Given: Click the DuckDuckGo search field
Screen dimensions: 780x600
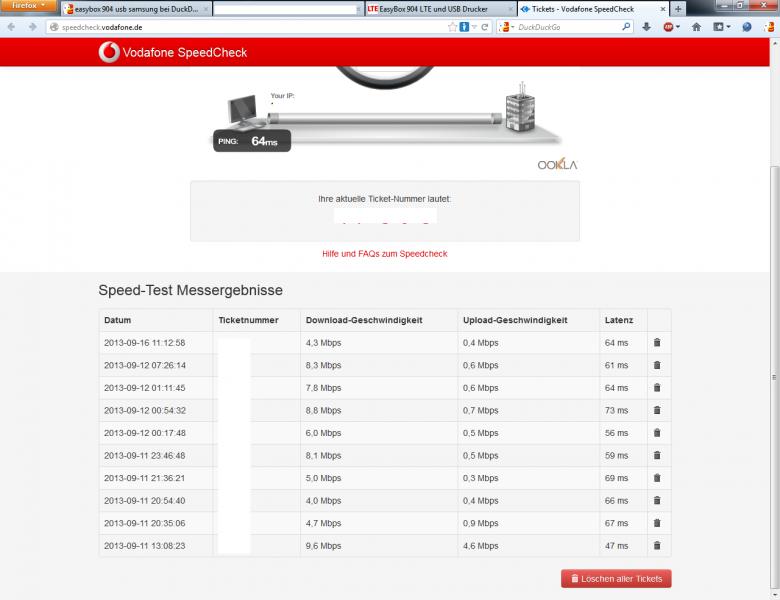Looking at the screenshot, I should tap(569, 27).
